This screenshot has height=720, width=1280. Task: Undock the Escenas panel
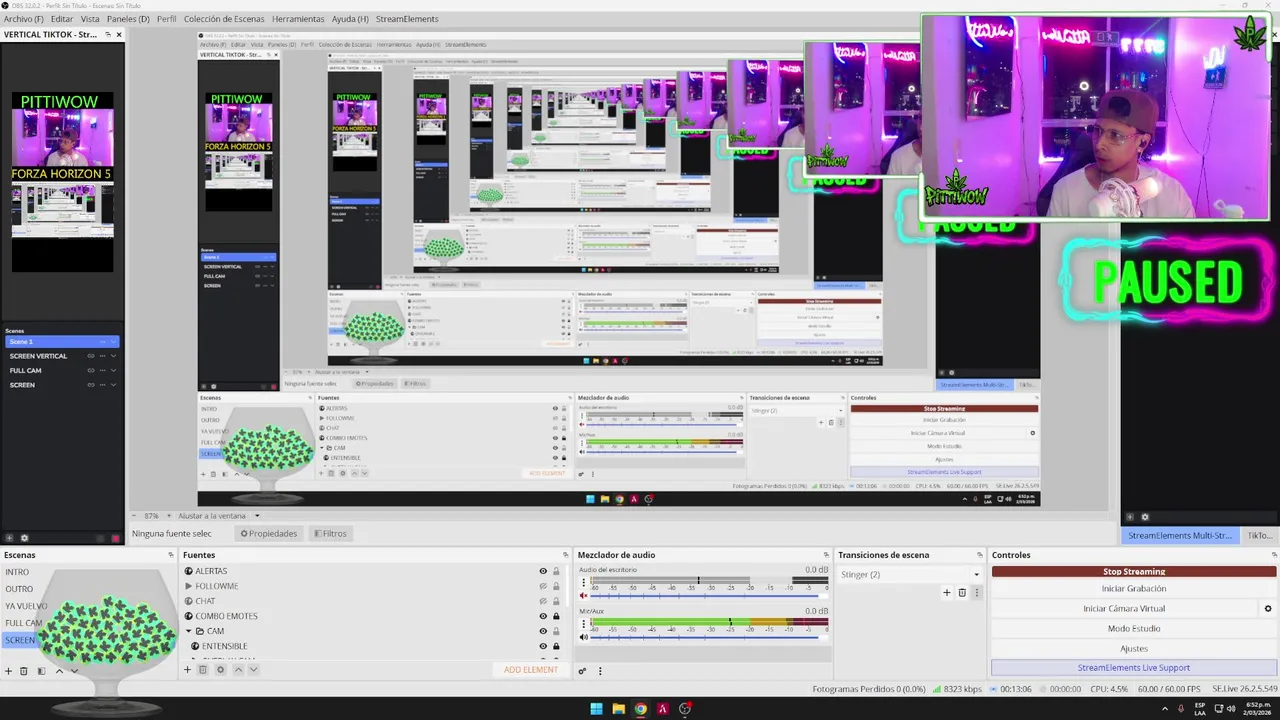pos(171,555)
